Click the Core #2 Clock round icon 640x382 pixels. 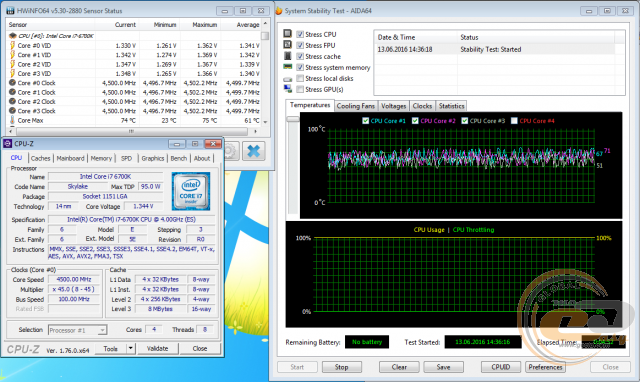(x=13, y=102)
